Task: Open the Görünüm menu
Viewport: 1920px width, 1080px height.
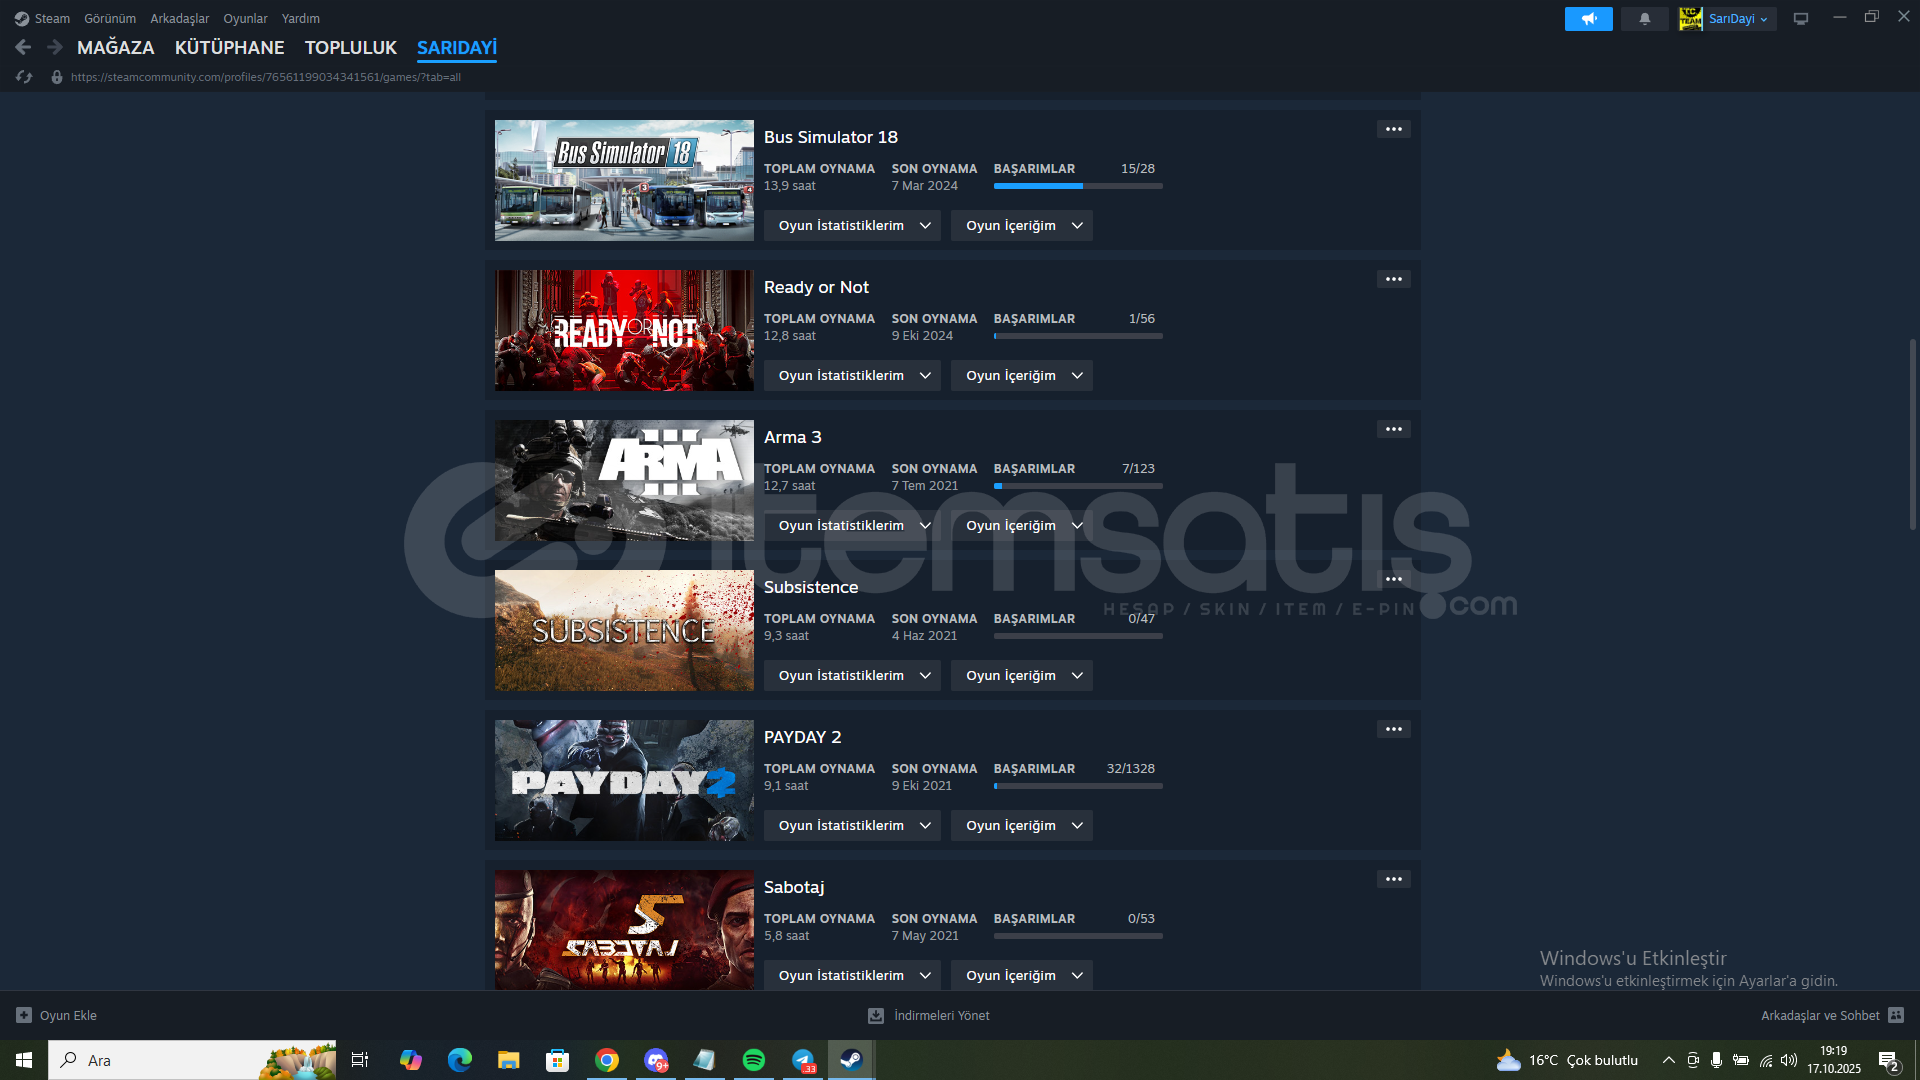Action: point(110,18)
